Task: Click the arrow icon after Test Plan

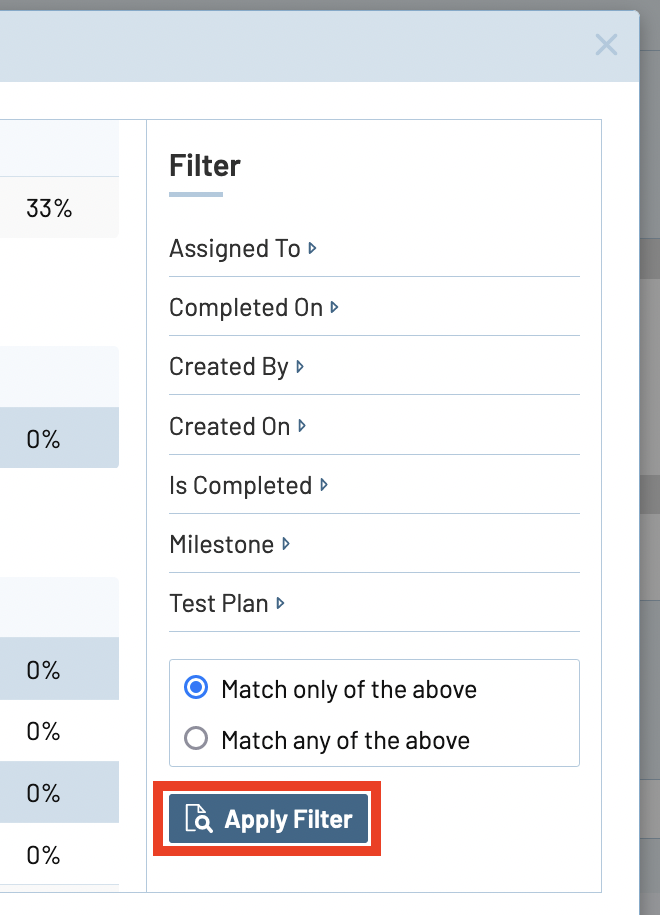Action: point(281,603)
